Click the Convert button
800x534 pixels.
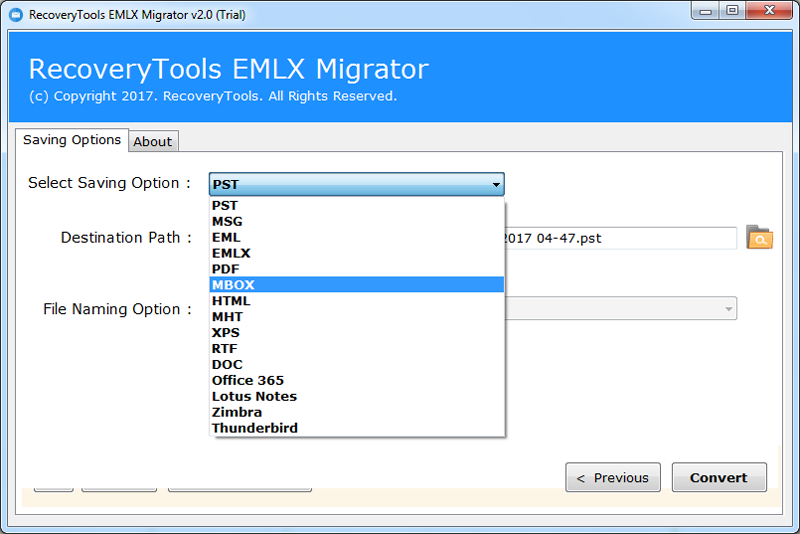(x=719, y=477)
